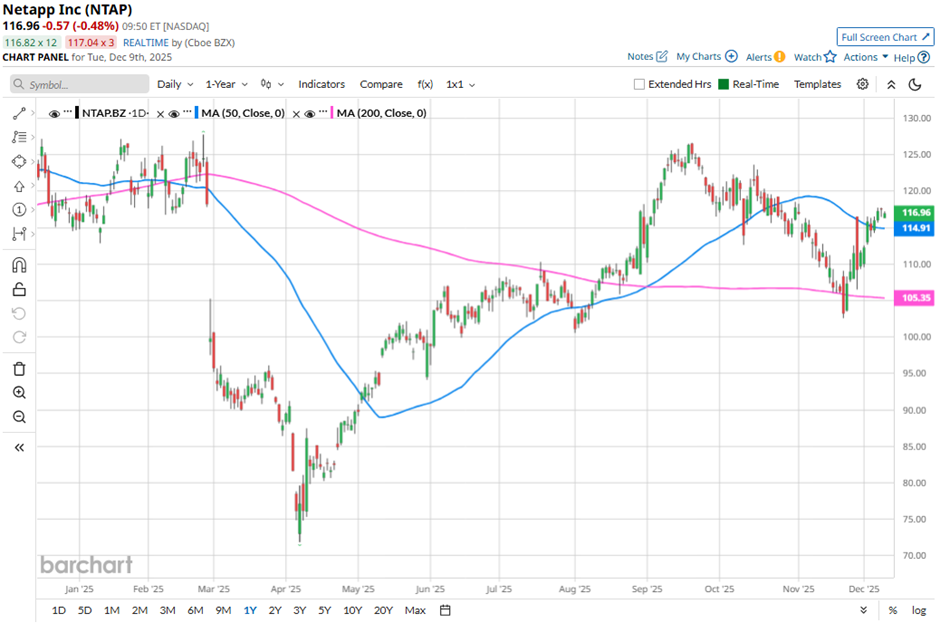Toggle the Real-Time checkbox
This screenshot has height=623, width=940.
[724, 85]
